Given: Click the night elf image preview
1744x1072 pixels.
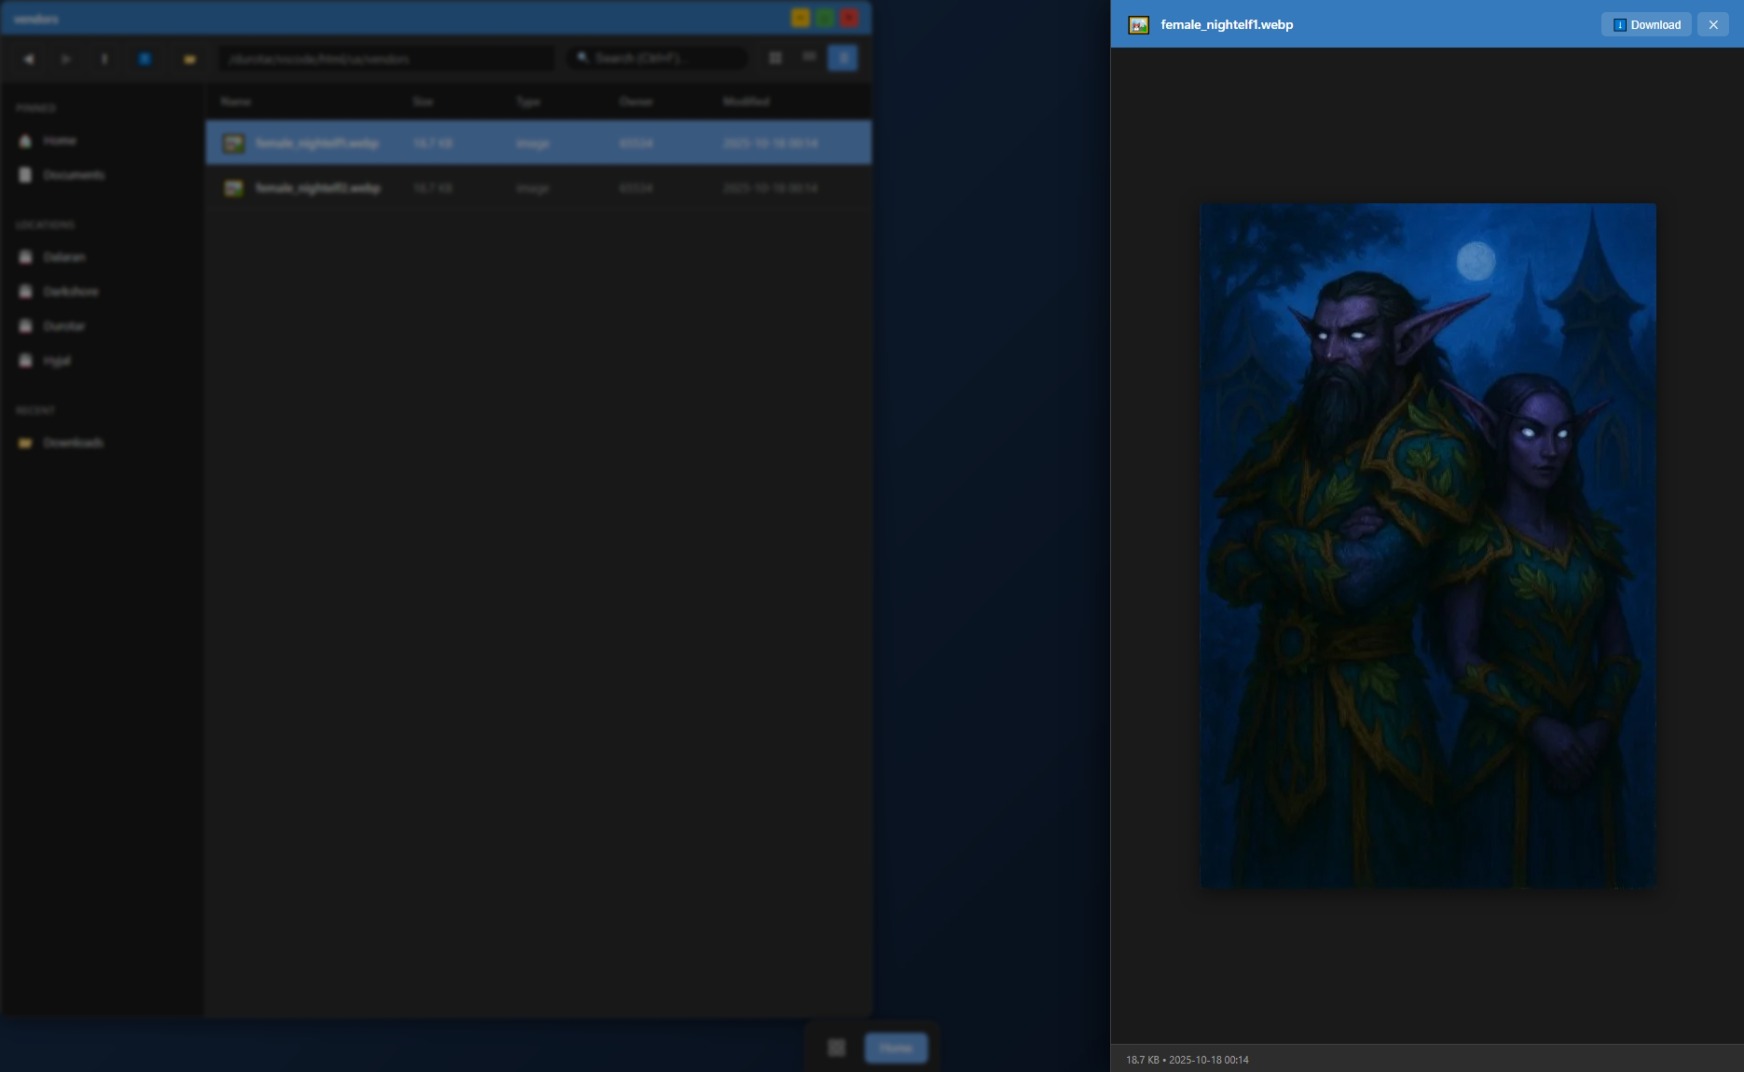Looking at the screenshot, I should coord(1427,545).
